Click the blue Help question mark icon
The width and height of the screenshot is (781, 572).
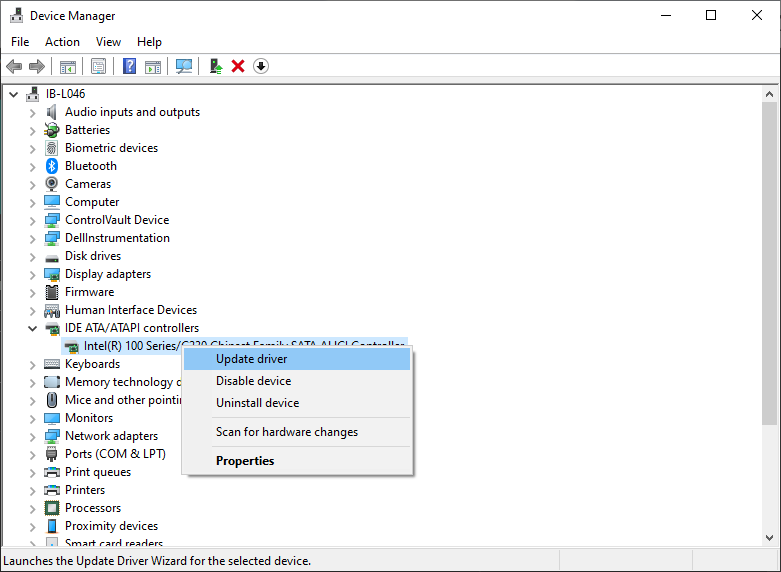[130, 66]
